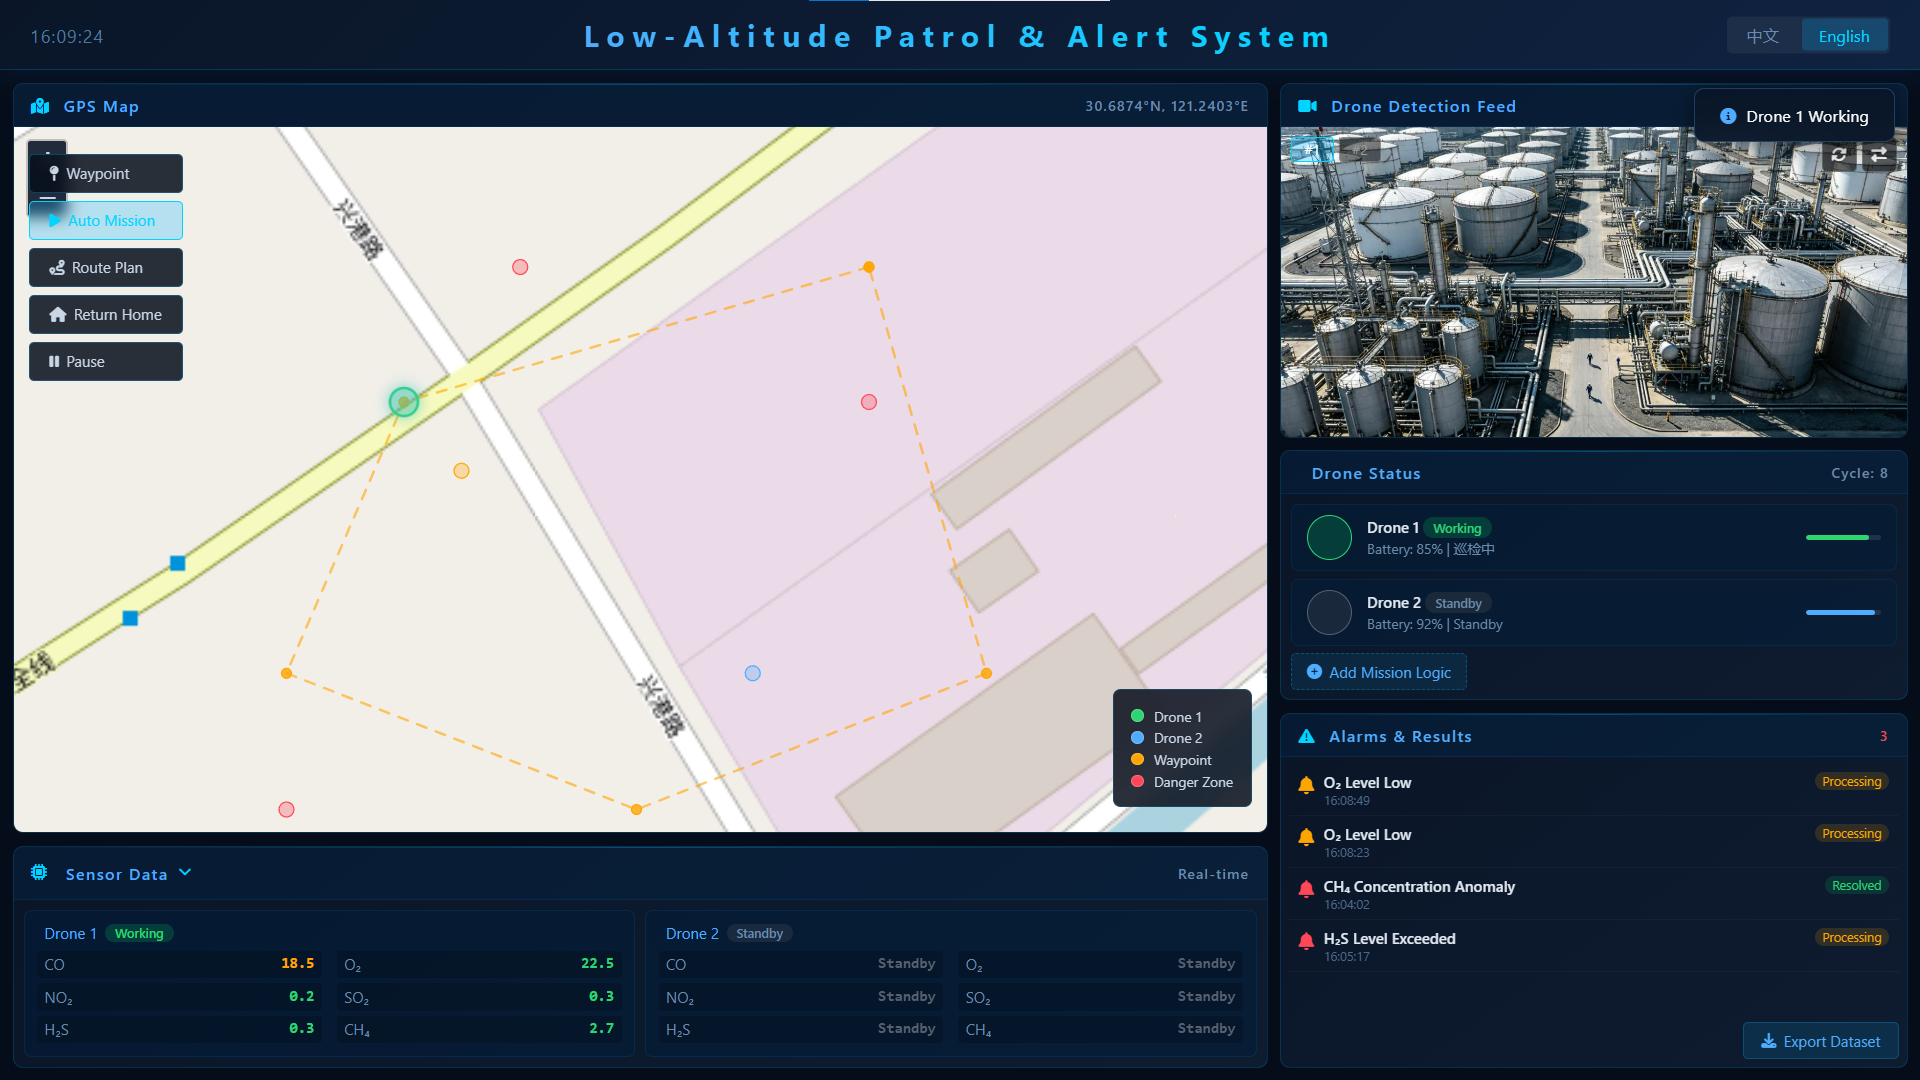
Task: Click the Drone 2 battery progress bar
Action: (x=1843, y=613)
